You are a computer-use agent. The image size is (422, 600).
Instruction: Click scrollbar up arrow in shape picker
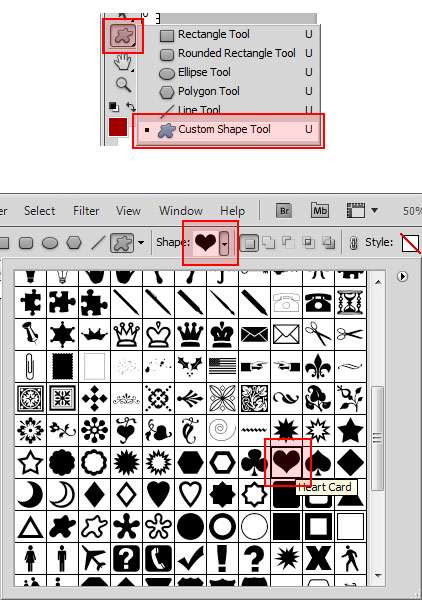(x=378, y=282)
